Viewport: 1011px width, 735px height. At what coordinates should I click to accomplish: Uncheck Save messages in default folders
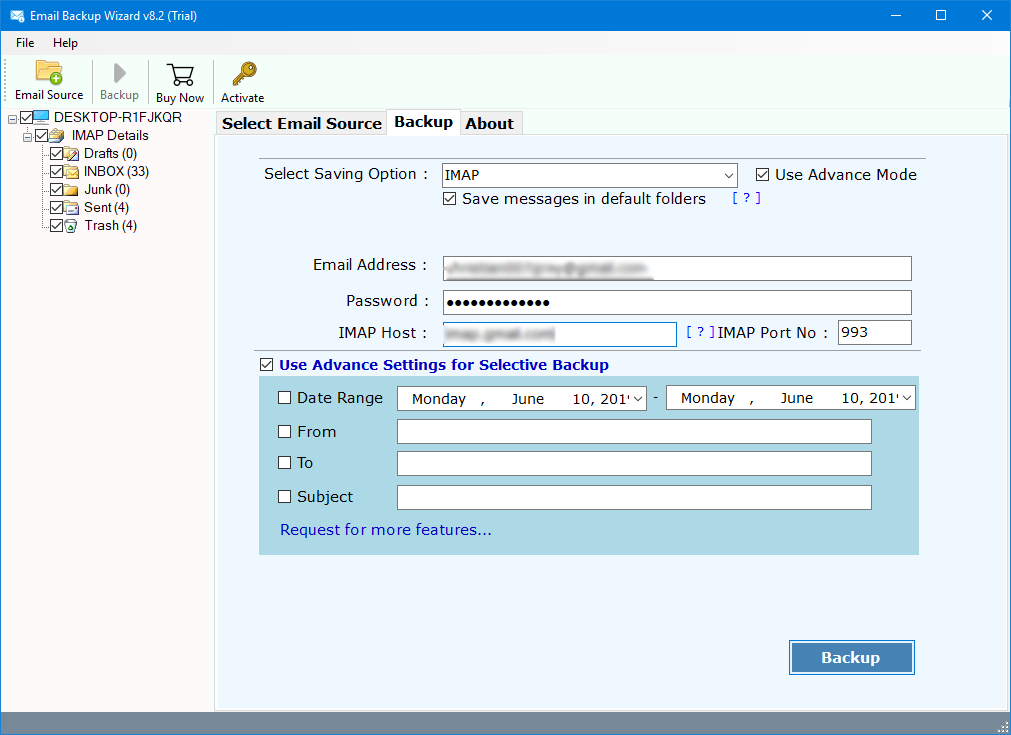(450, 199)
